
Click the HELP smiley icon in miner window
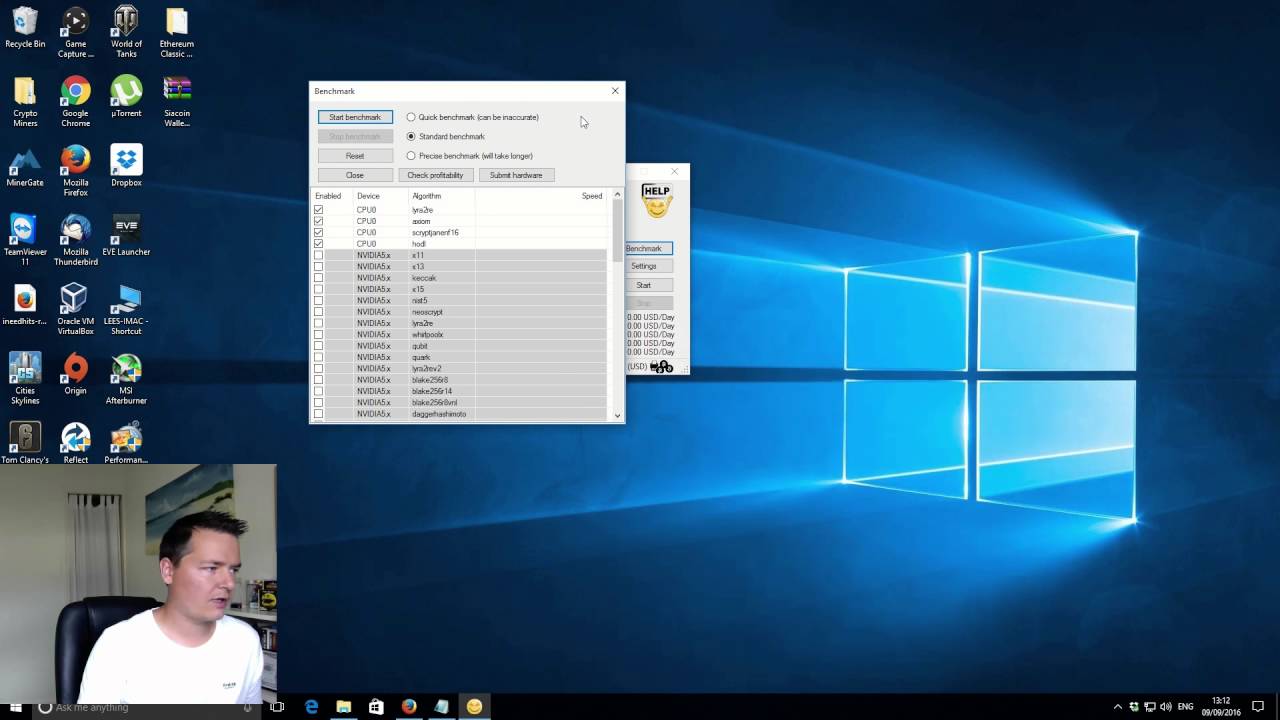656,200
